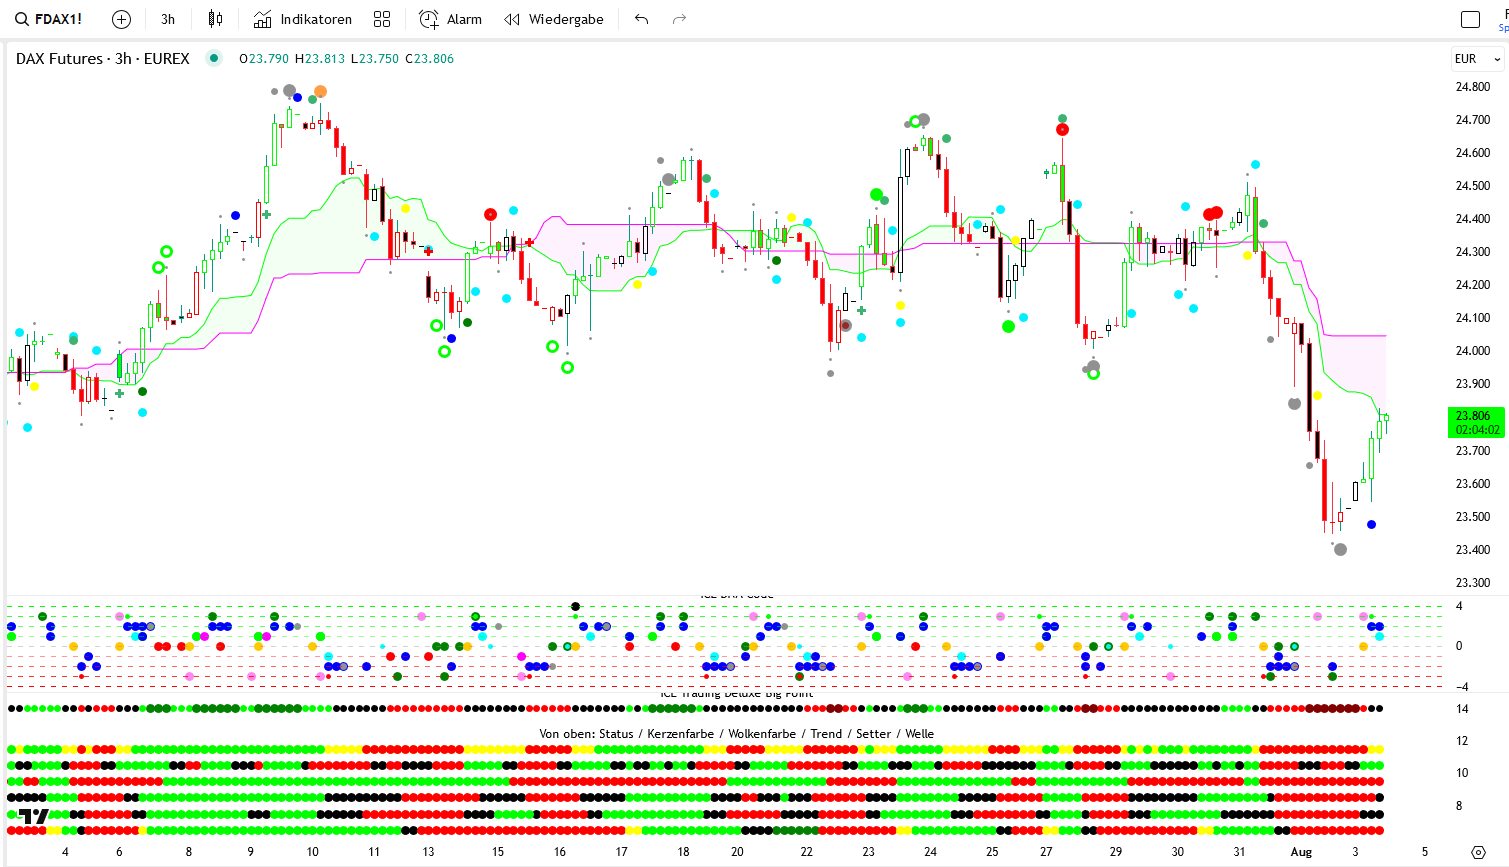The height and width of the screenshot is (867, 1509).
Task: Click the TradingView logo on chart
Action: click(34, 816)
